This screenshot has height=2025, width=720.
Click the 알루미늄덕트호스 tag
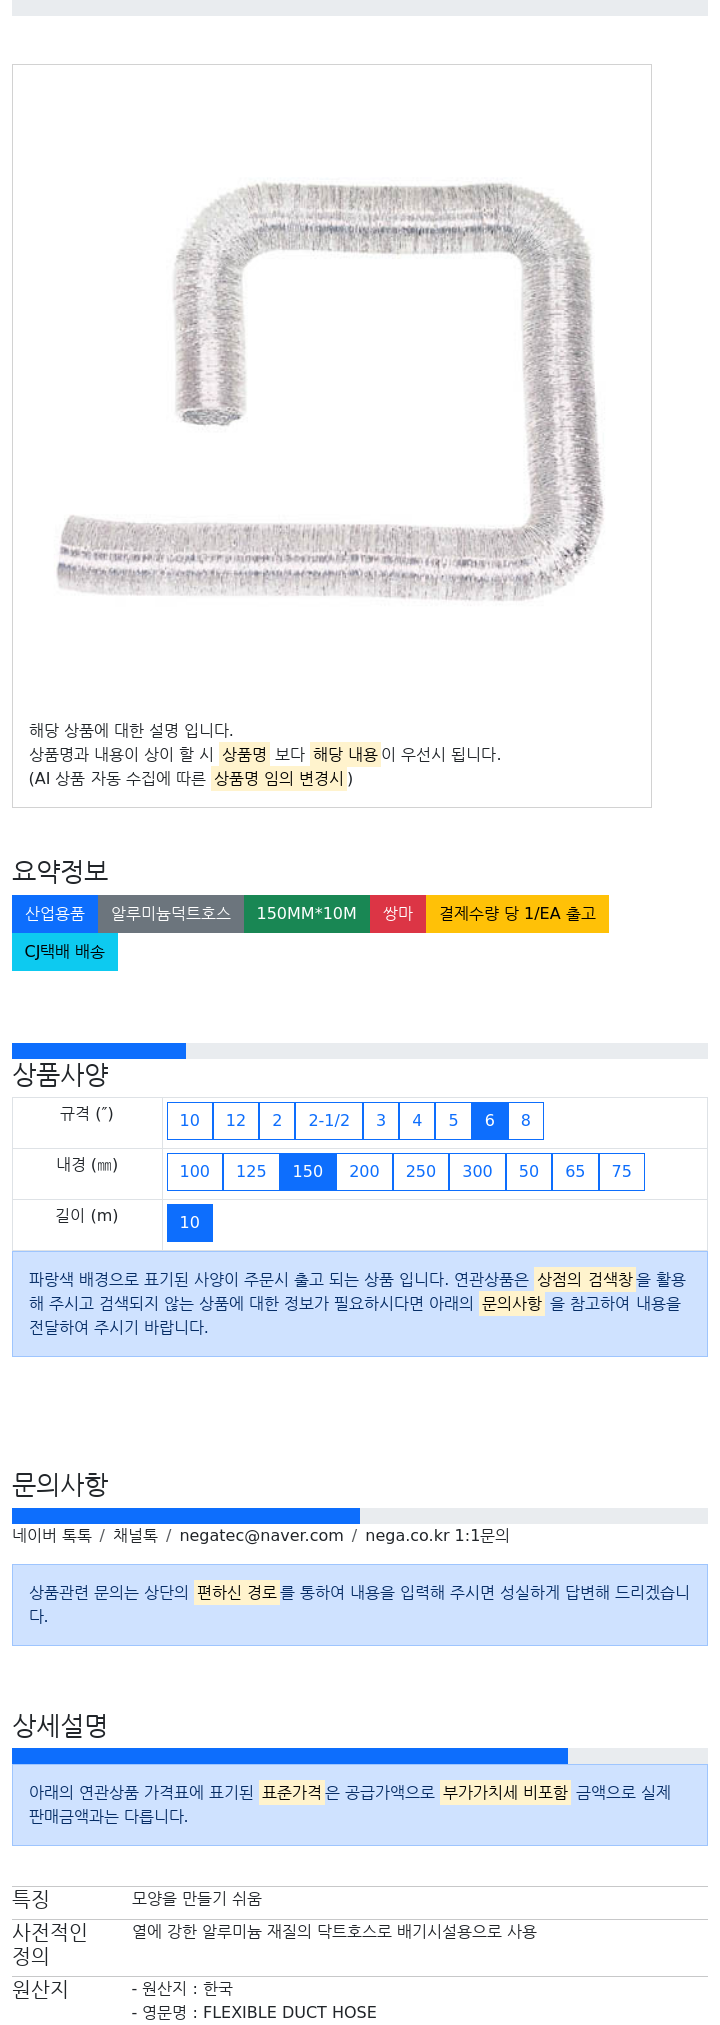coord(171,914)
